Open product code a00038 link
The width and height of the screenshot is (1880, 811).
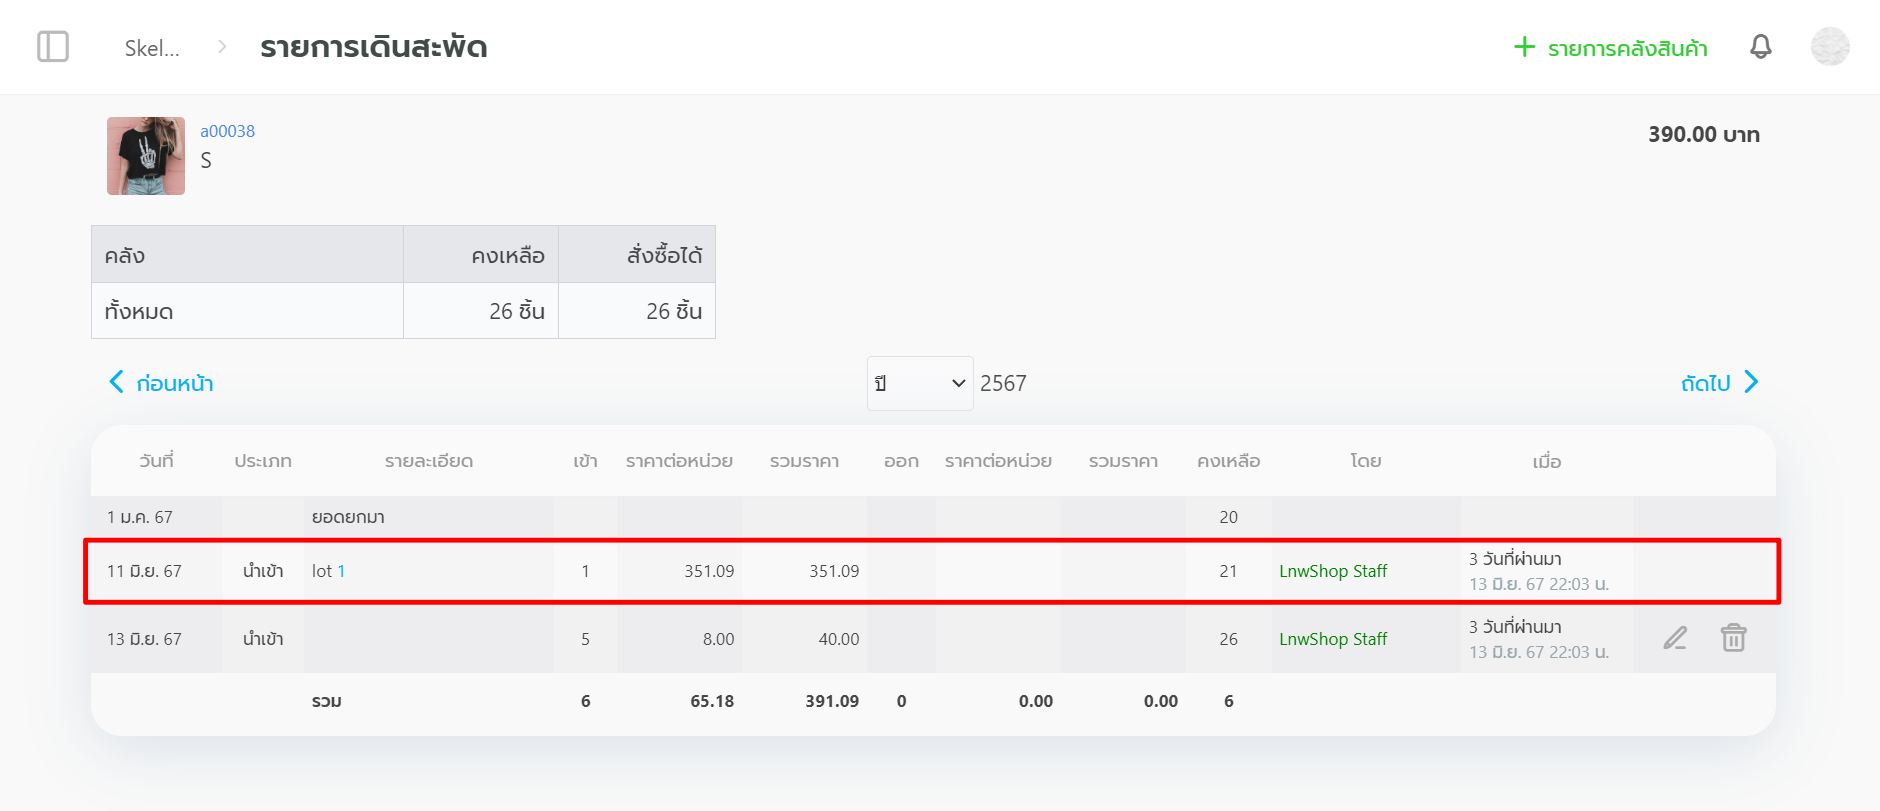tap(227, 131)
